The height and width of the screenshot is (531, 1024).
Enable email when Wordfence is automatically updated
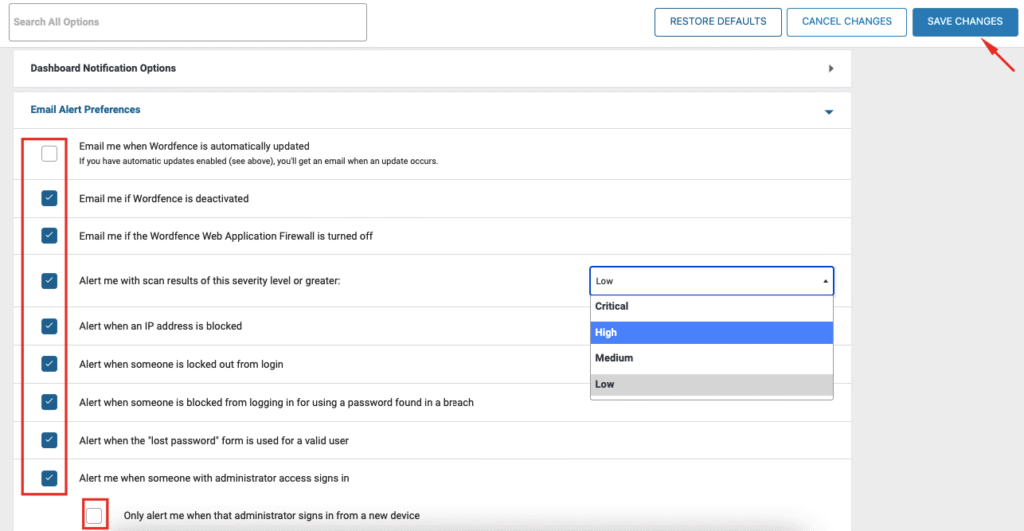(x=49, y=153)
